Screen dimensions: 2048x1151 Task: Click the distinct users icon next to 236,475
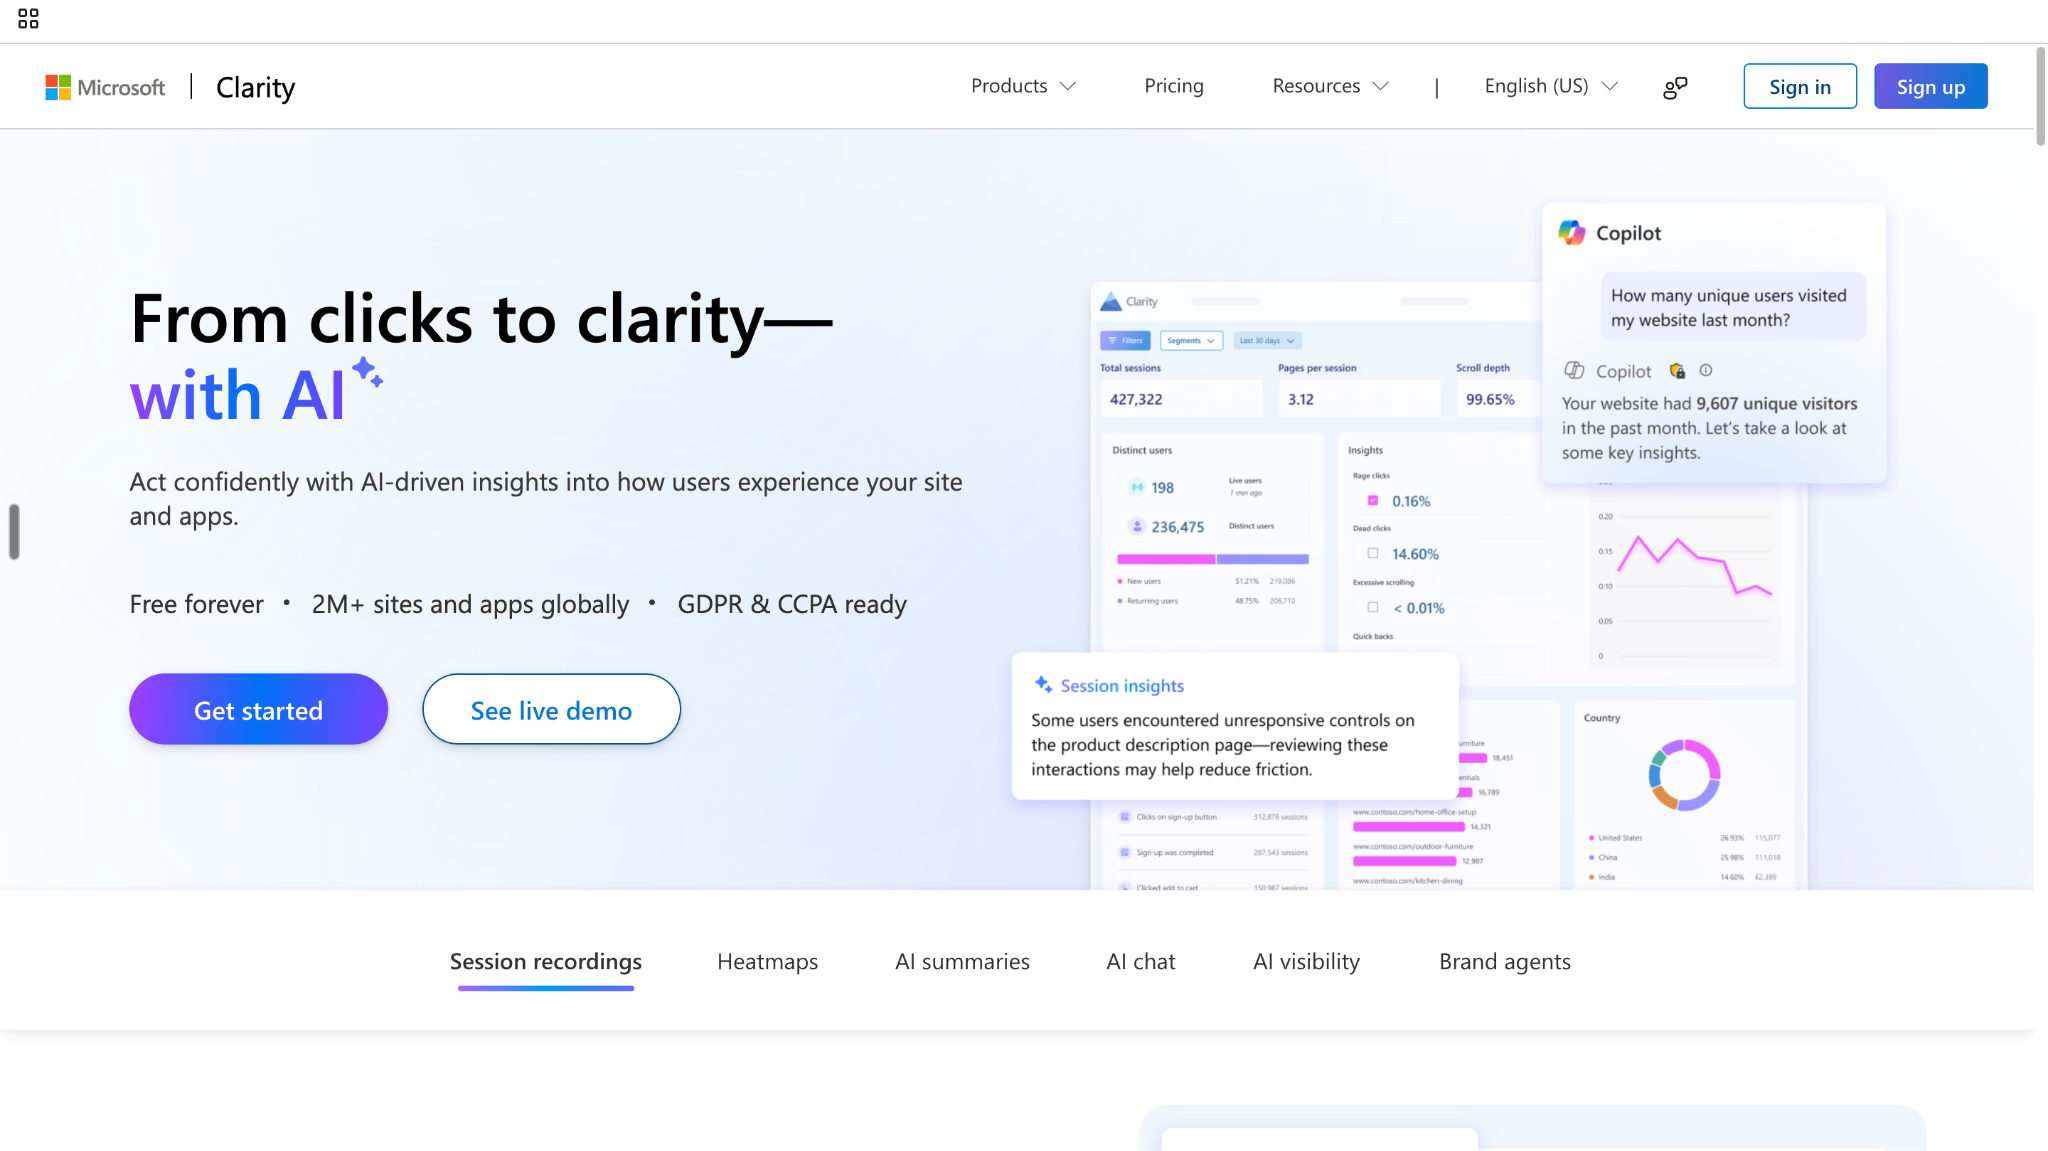[x=1137, y=526]
